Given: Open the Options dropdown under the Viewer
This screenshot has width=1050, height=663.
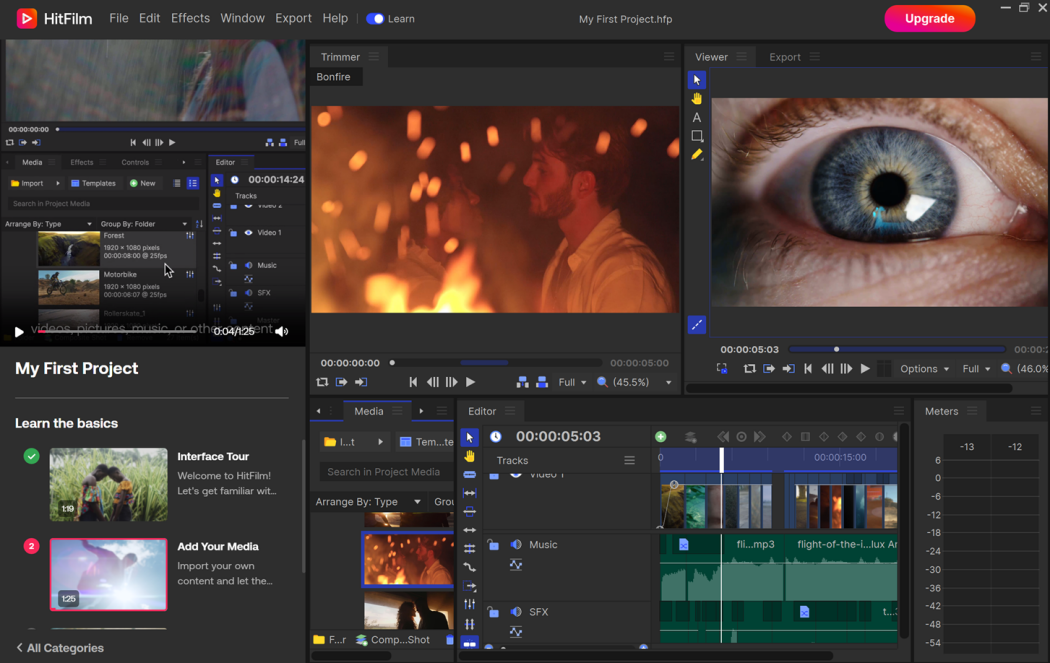Looking at the screenshot, I should 924,368.
